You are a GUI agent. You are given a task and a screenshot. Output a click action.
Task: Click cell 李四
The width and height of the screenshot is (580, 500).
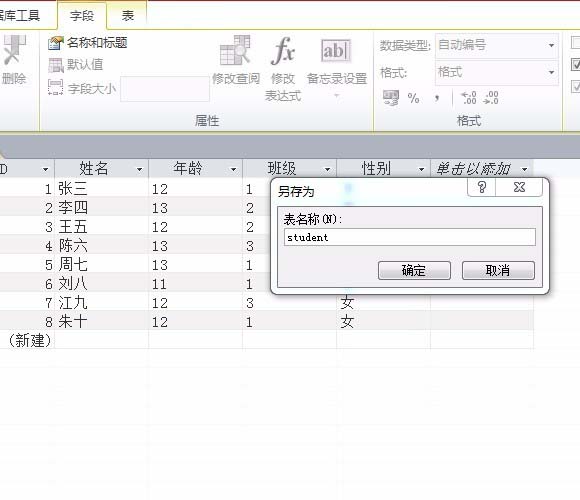101,208
